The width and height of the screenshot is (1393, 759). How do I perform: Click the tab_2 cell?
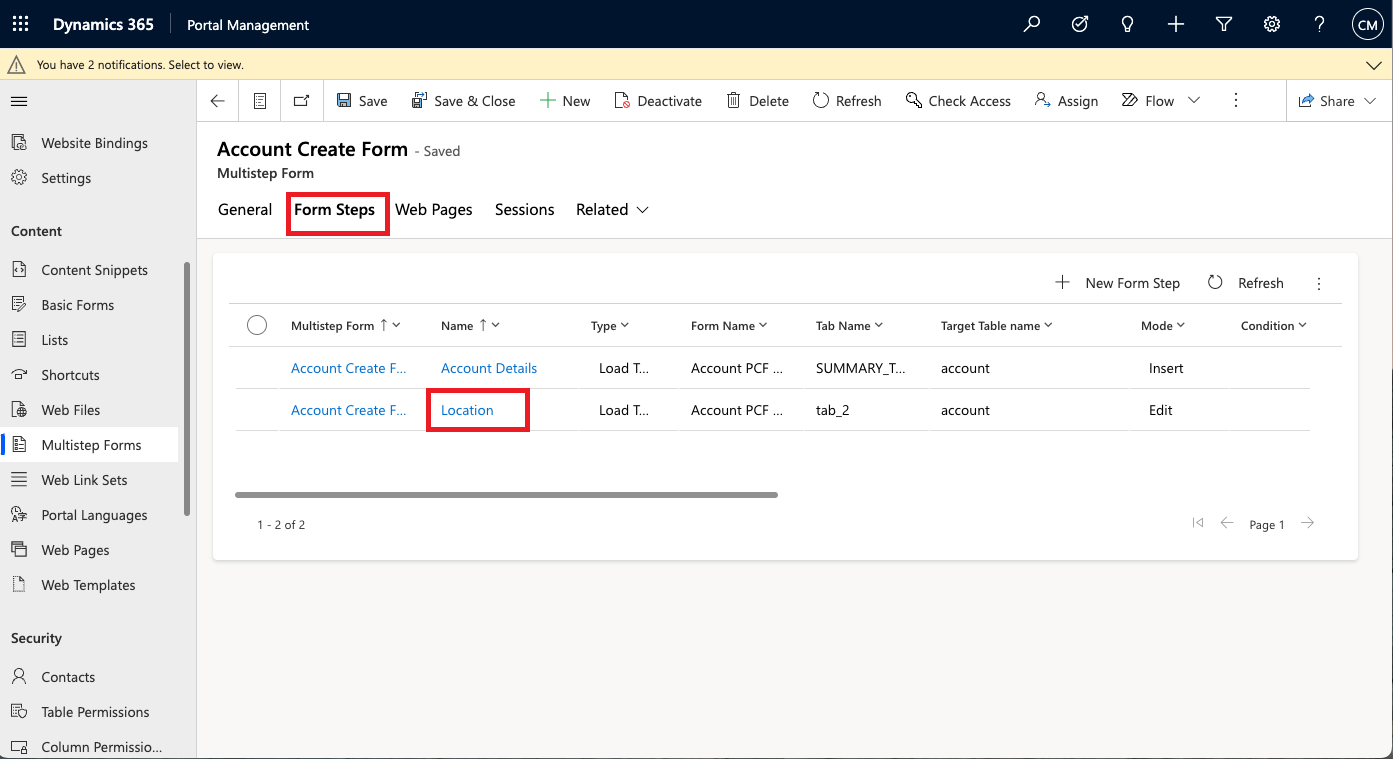tap(833, 410)
